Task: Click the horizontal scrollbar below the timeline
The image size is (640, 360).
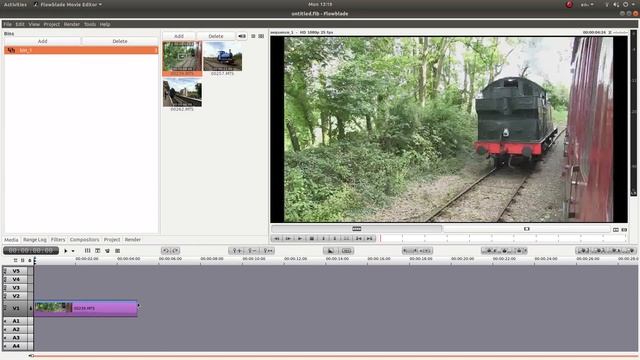Action: click(335, 356)
